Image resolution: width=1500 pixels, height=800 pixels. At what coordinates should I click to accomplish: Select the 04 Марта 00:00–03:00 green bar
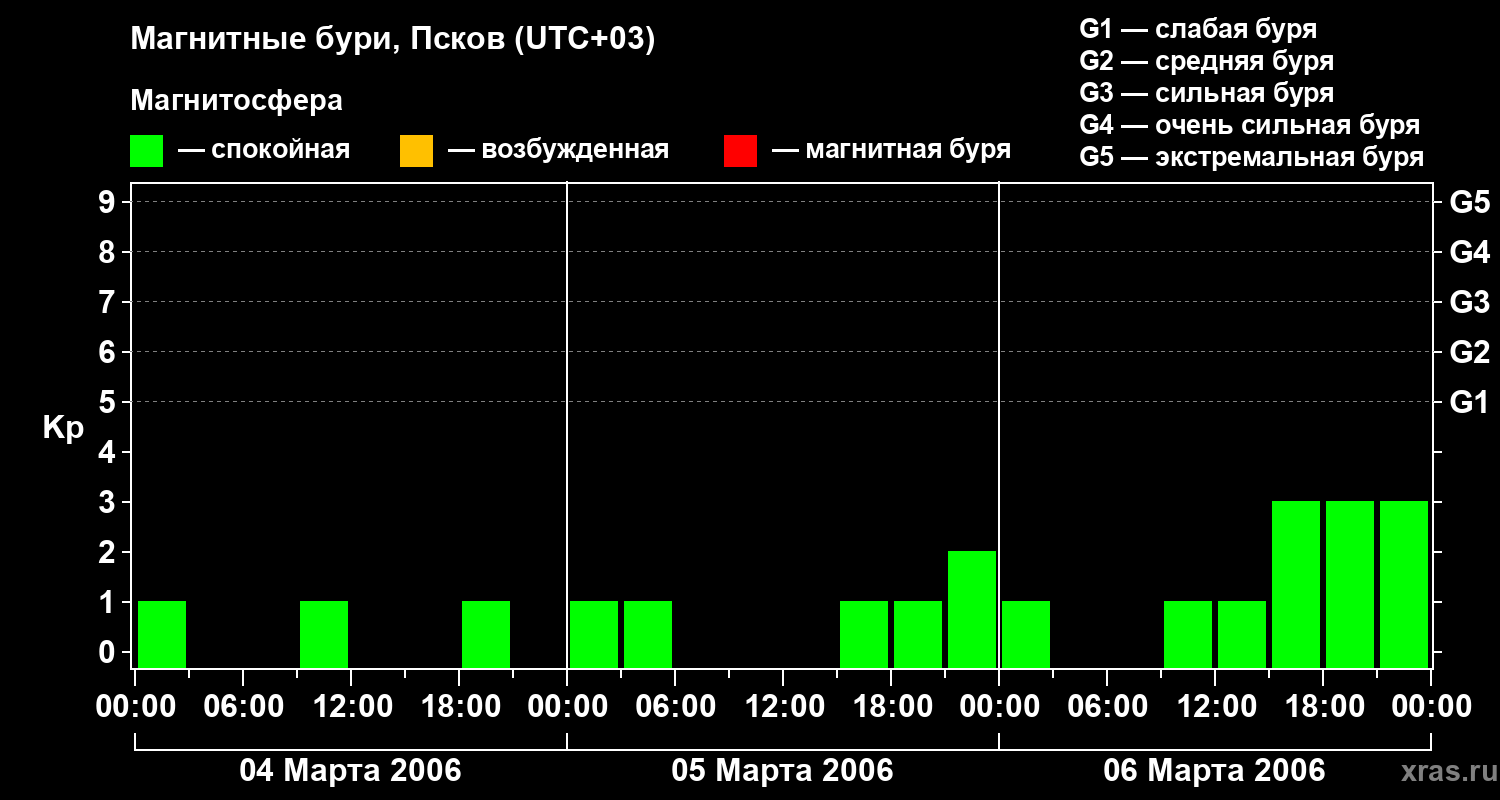coord(162,634)
